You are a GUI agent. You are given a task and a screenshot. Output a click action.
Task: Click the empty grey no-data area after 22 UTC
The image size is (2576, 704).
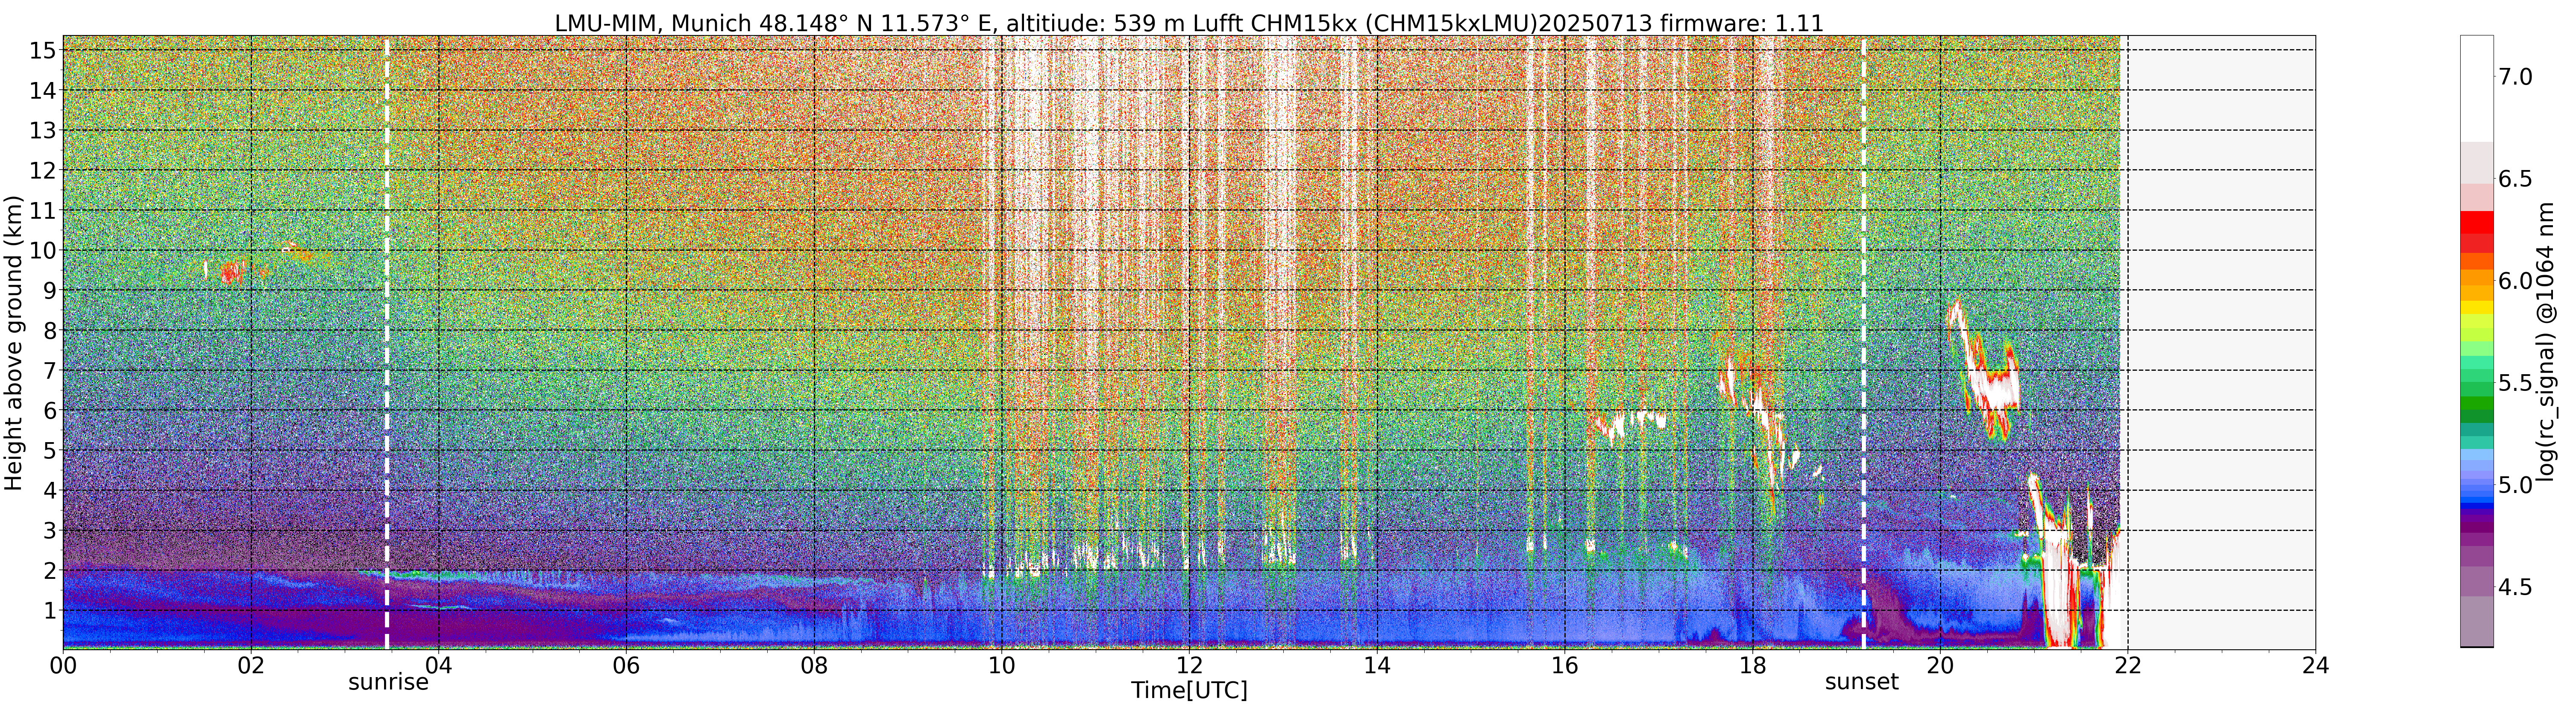2221,343
